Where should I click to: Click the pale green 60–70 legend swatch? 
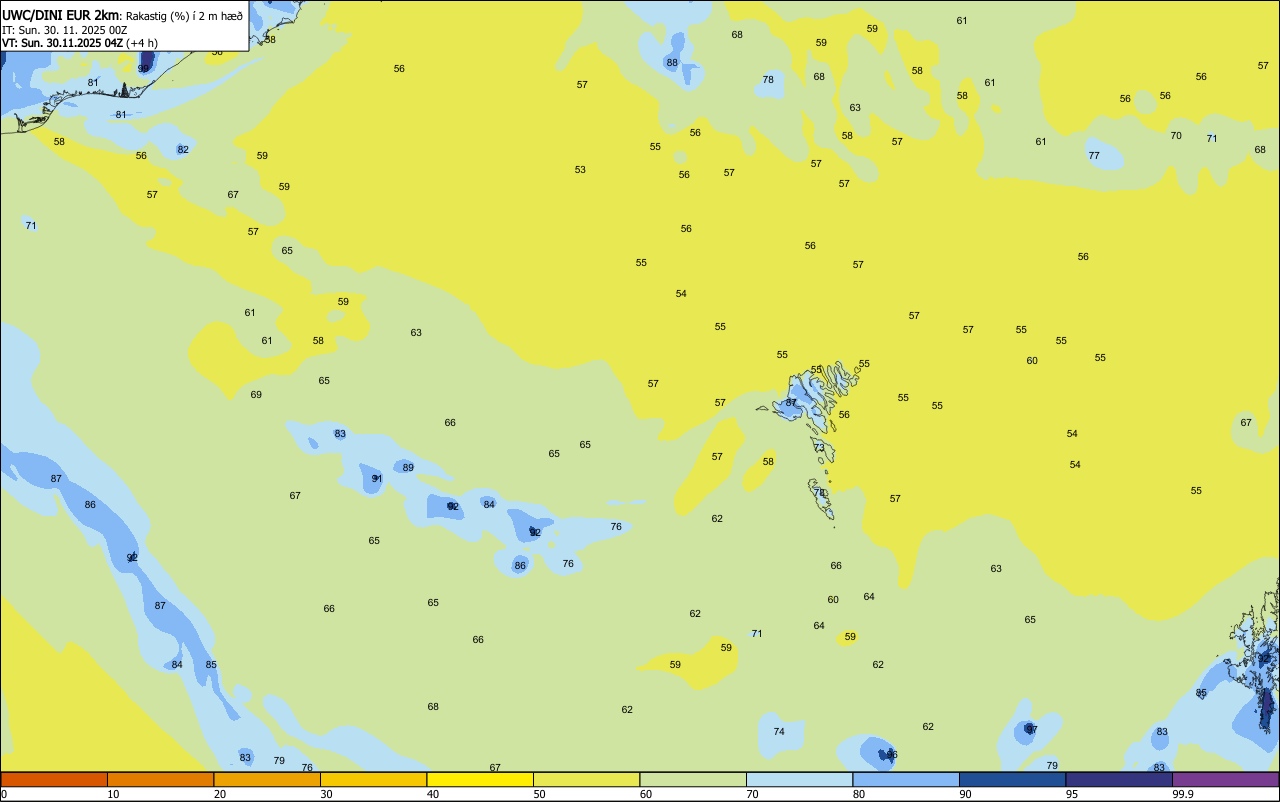[x=693, y=779]
